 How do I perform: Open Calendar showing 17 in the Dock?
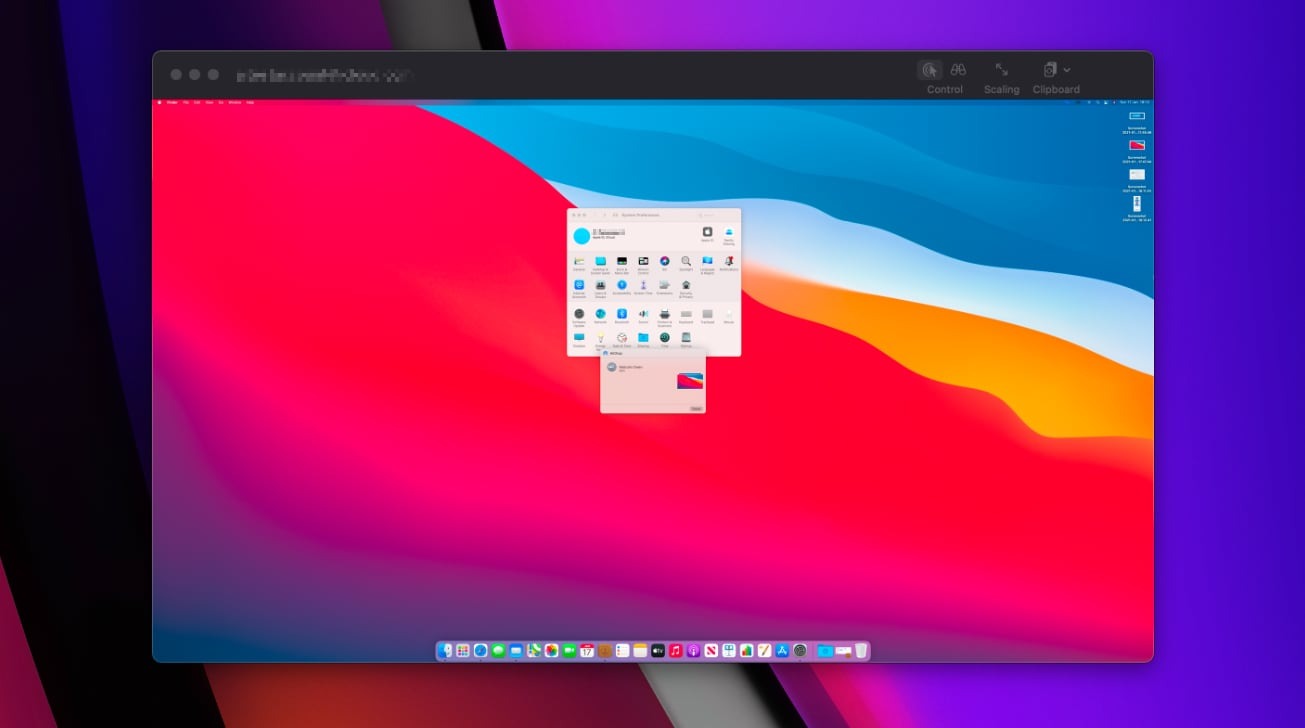pos(587,651)
